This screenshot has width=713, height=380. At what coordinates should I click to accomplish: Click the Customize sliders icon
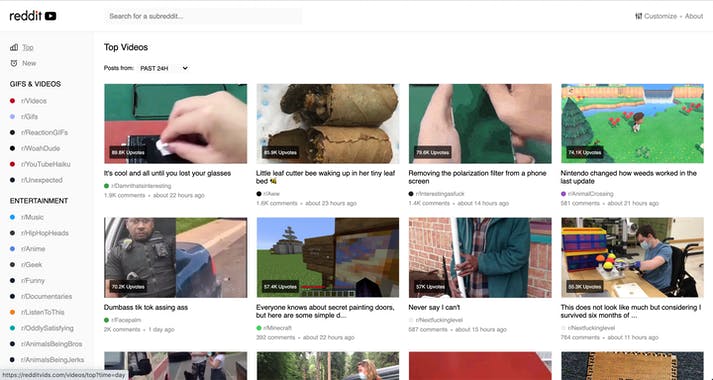coord(638,16)
